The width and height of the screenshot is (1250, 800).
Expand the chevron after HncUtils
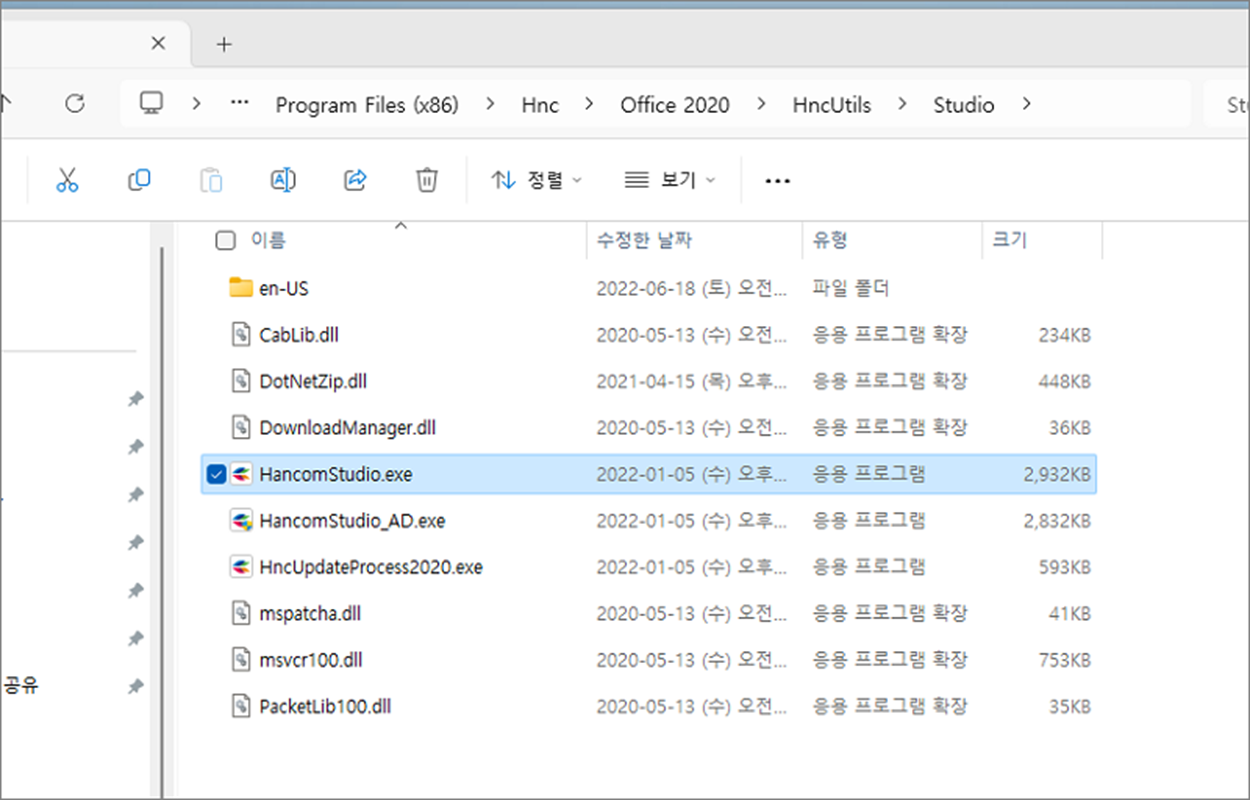(903, 104)
